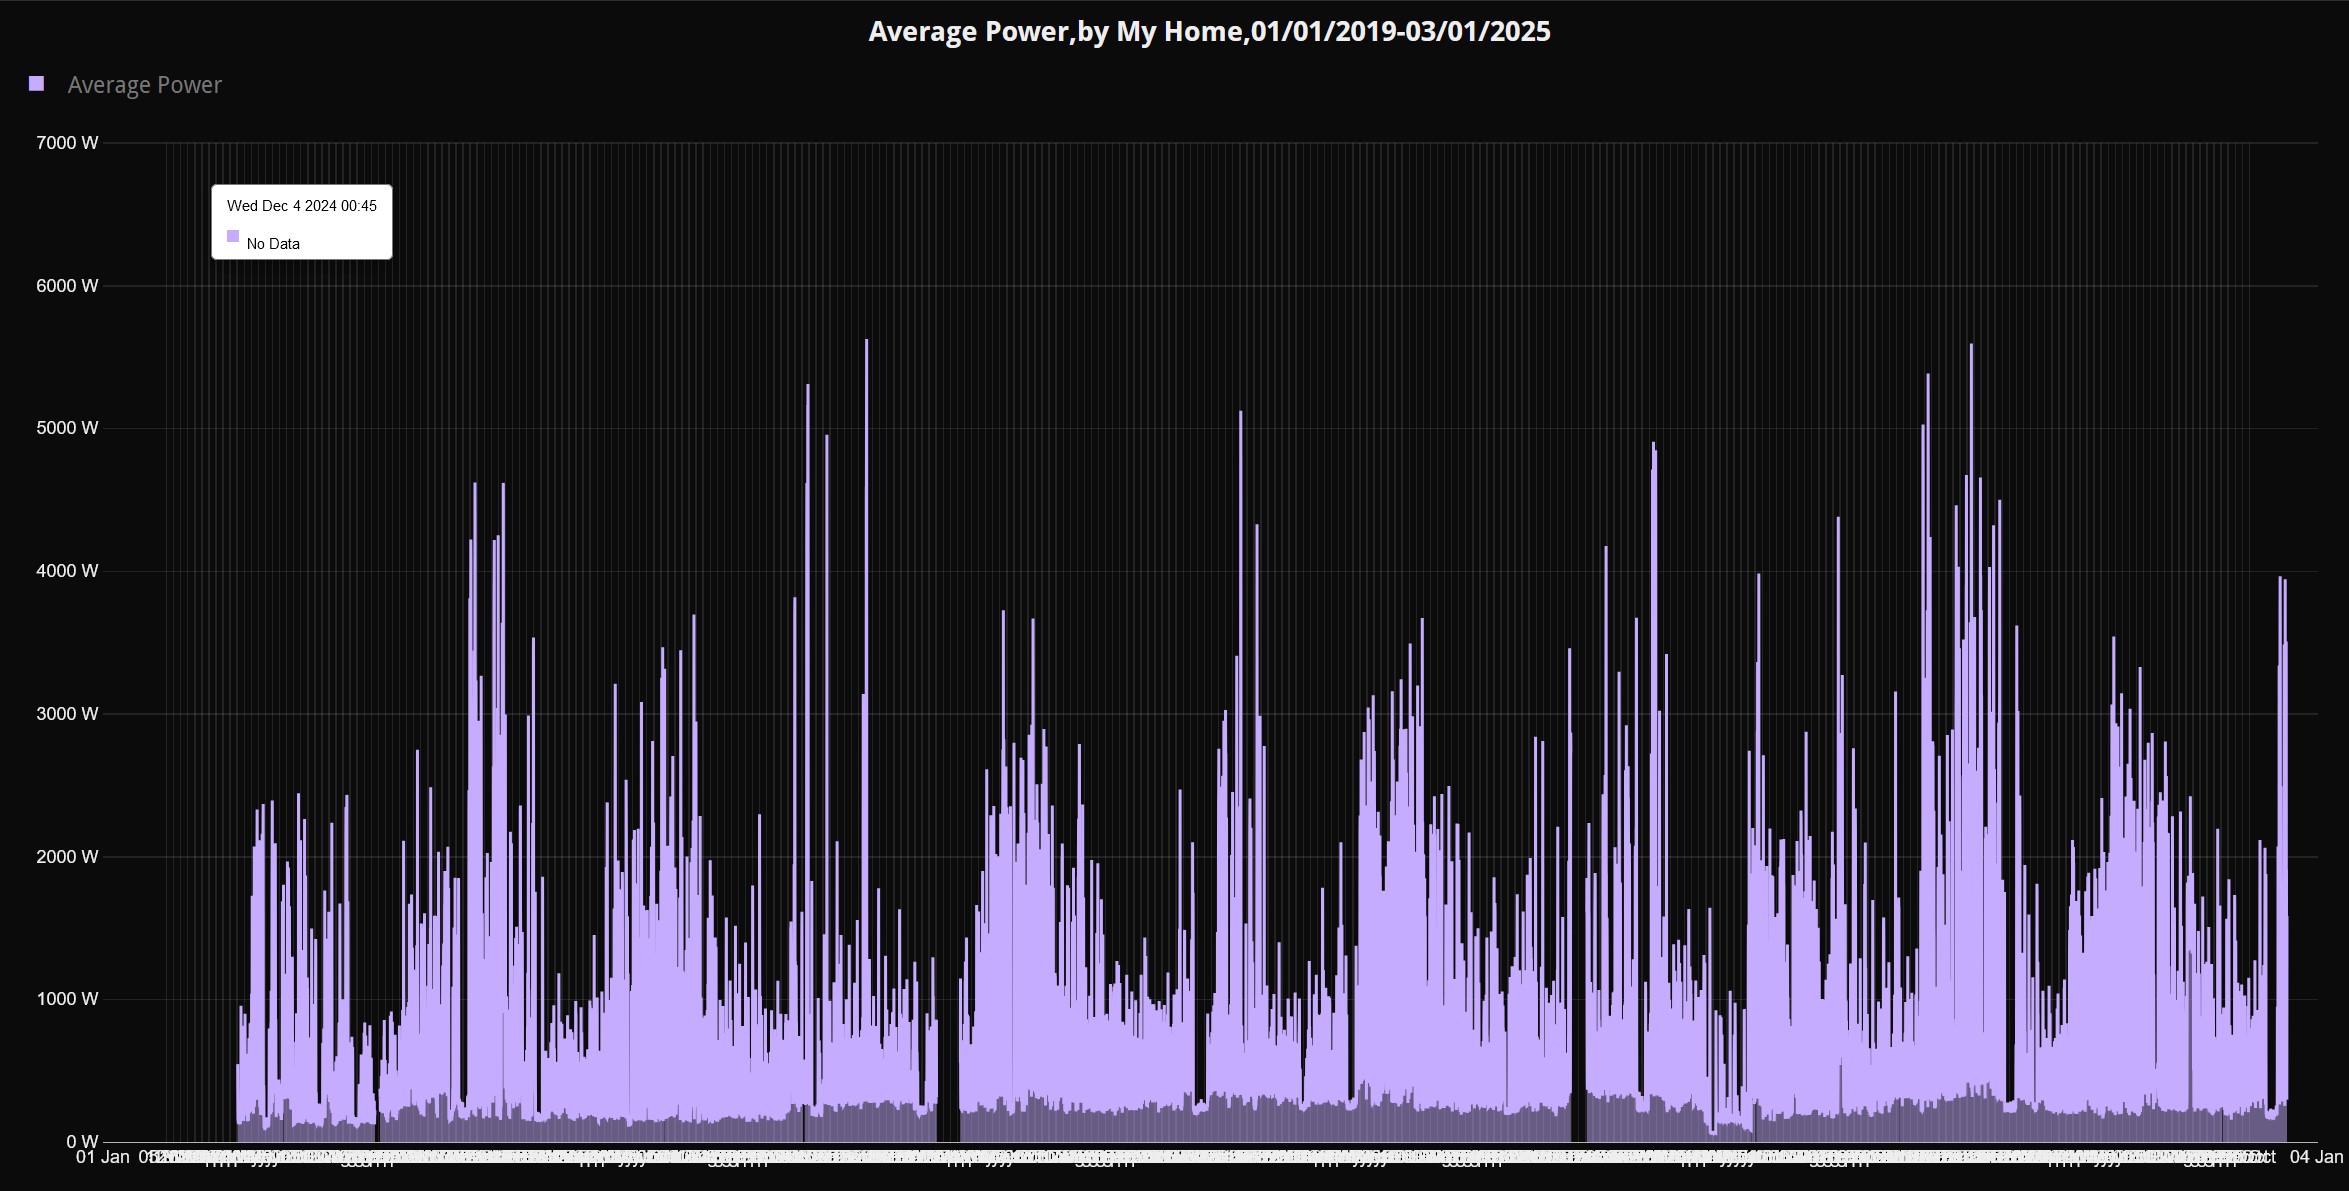The width and height of the screenshot is (2349, 1191).
Task: Click the No Data tooltip entry
Action: (273, 244)
